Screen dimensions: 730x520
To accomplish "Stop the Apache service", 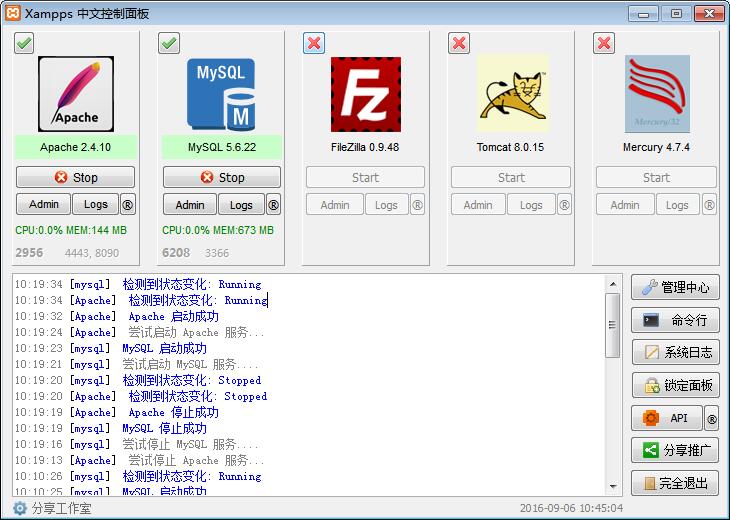I will (x=75, y=177).
